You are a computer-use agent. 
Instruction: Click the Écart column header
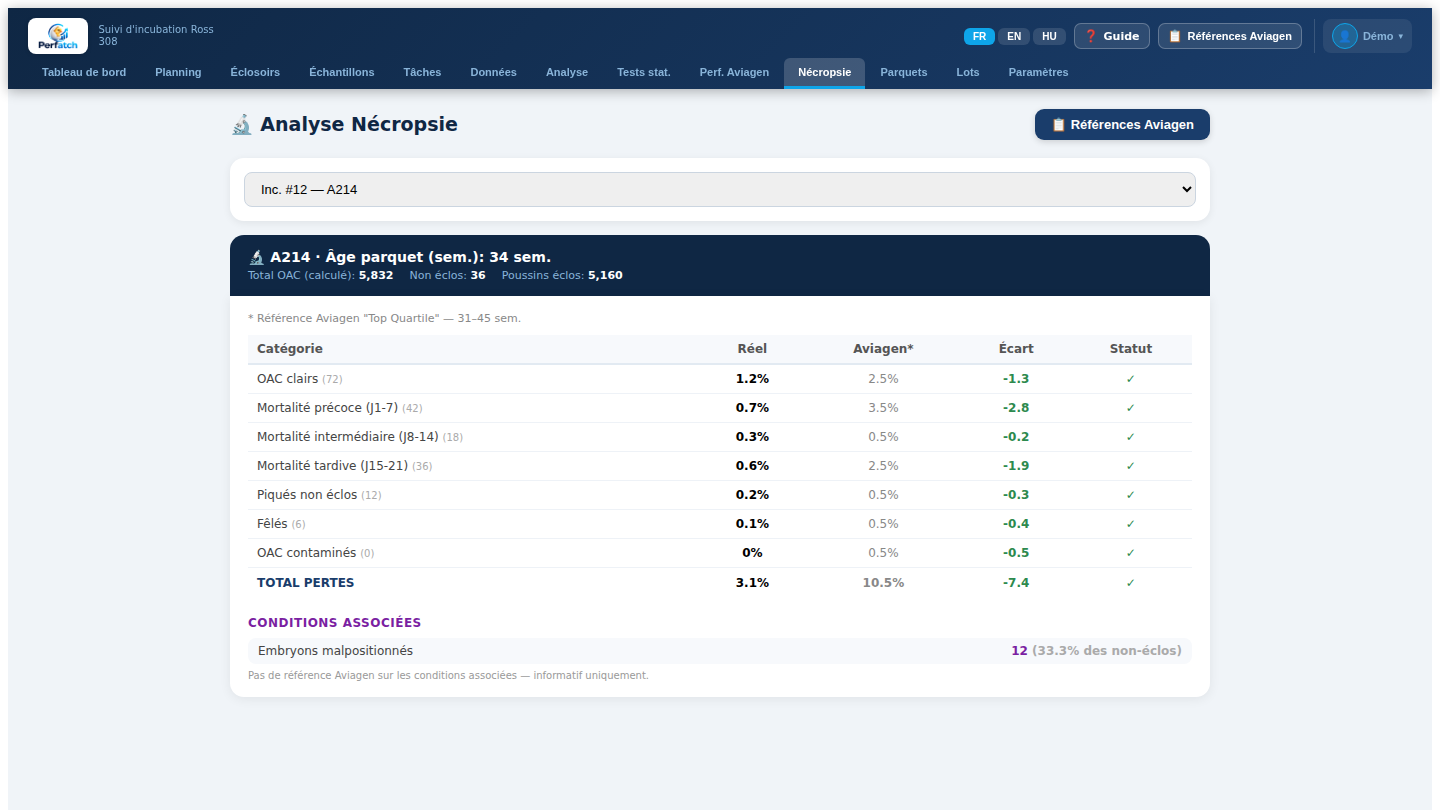[x=1016, y=349]
